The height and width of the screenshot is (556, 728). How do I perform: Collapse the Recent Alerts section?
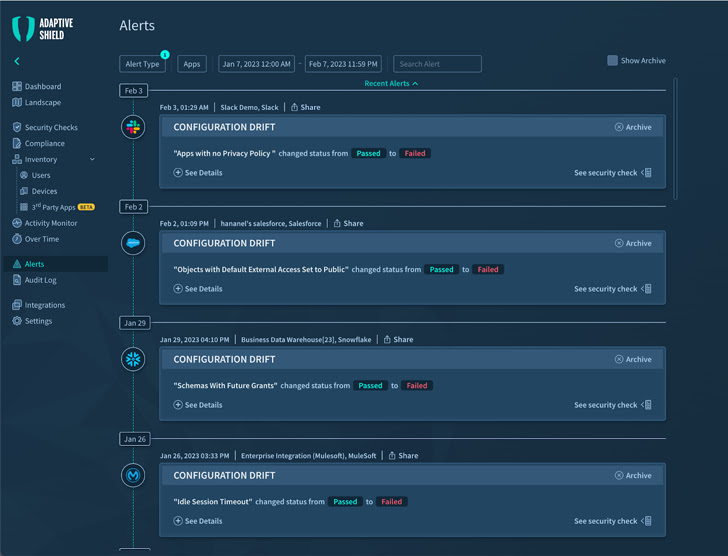click(x=391, y=84)
